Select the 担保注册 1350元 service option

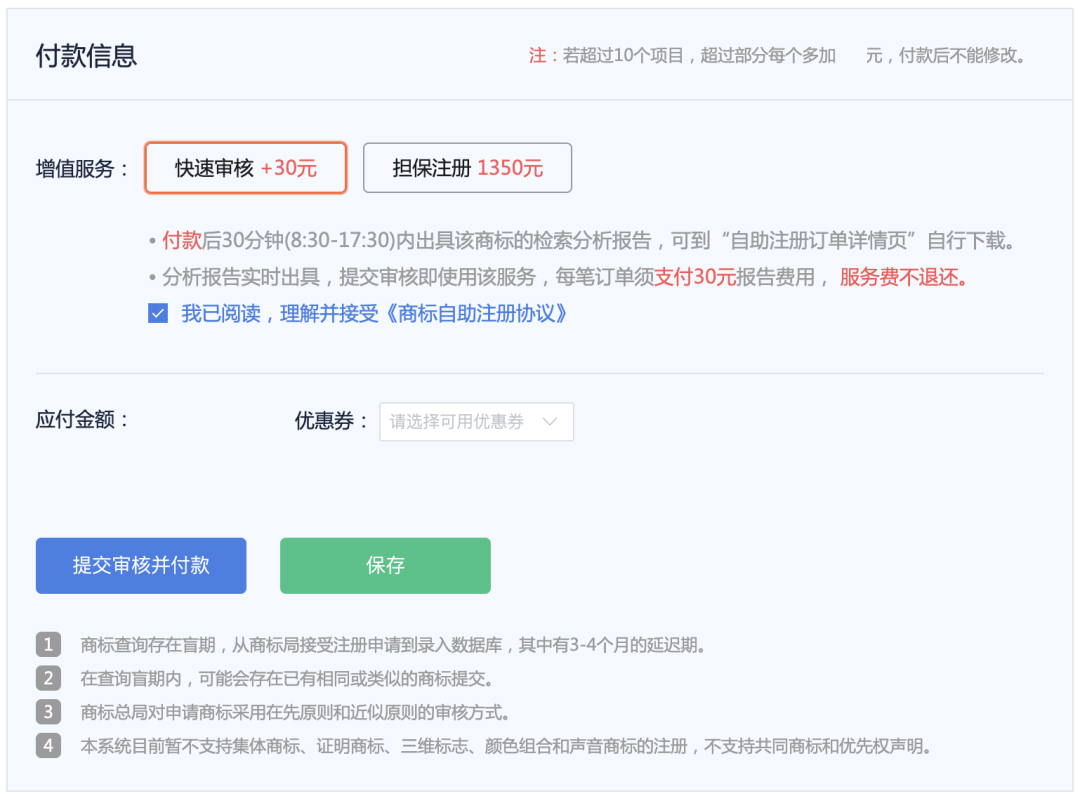tap(467, 168)
